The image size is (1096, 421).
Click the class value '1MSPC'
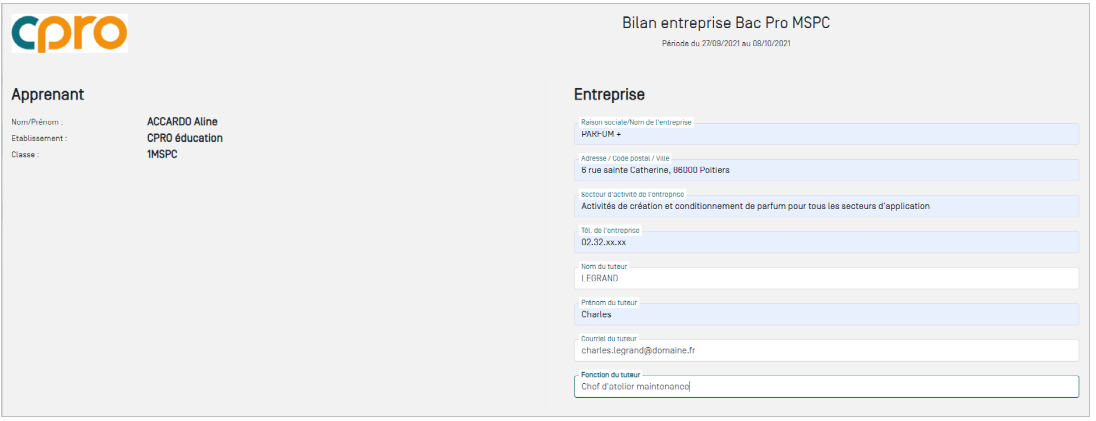[162, 154]
